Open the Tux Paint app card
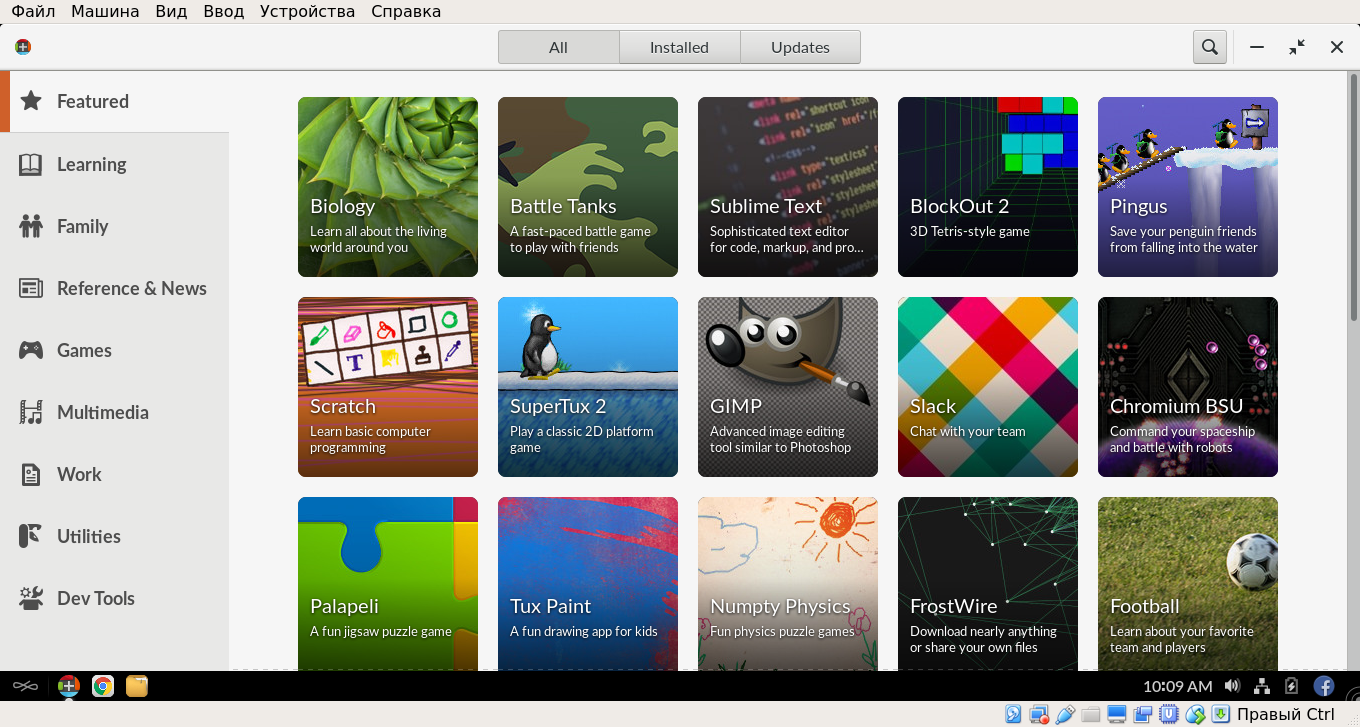The image size is (1360, 727). coord(588,583)
